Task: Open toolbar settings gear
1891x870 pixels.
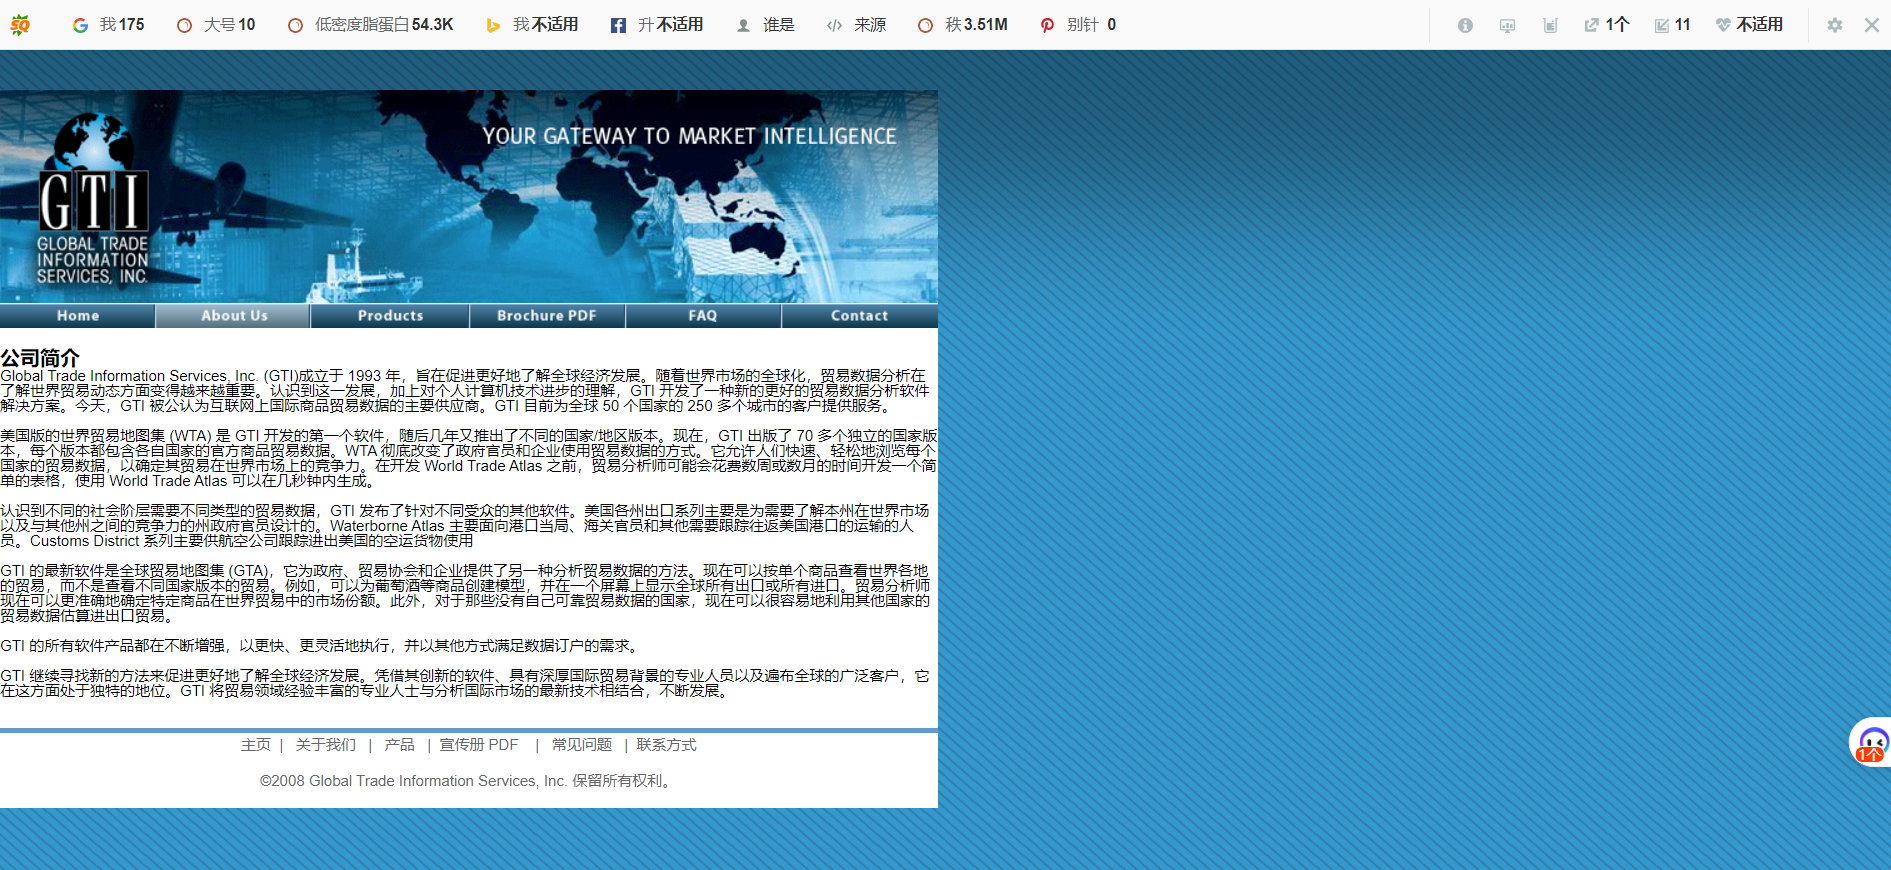Action: click(1835, 25)
